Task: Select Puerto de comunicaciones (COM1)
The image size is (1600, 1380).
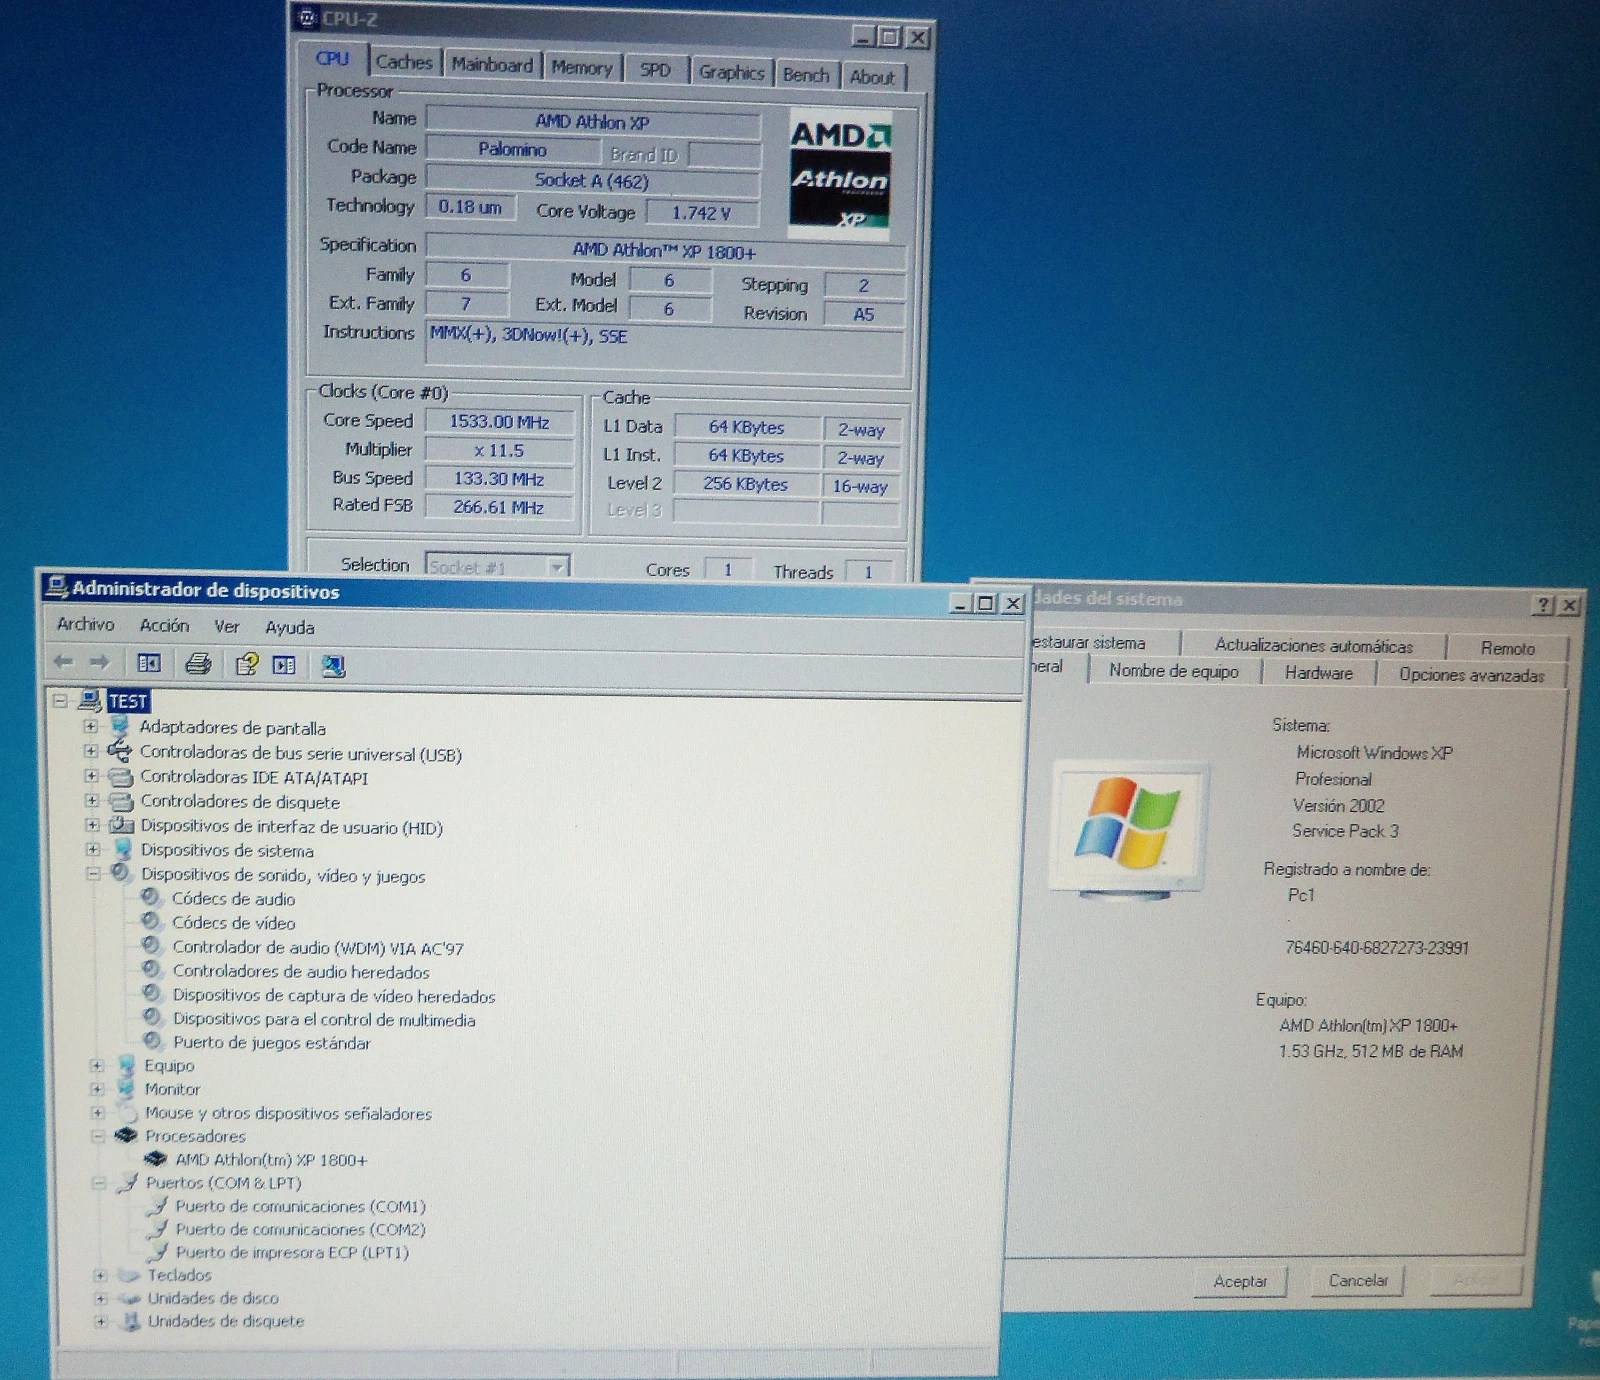Action: click(x=300, y=1206)
